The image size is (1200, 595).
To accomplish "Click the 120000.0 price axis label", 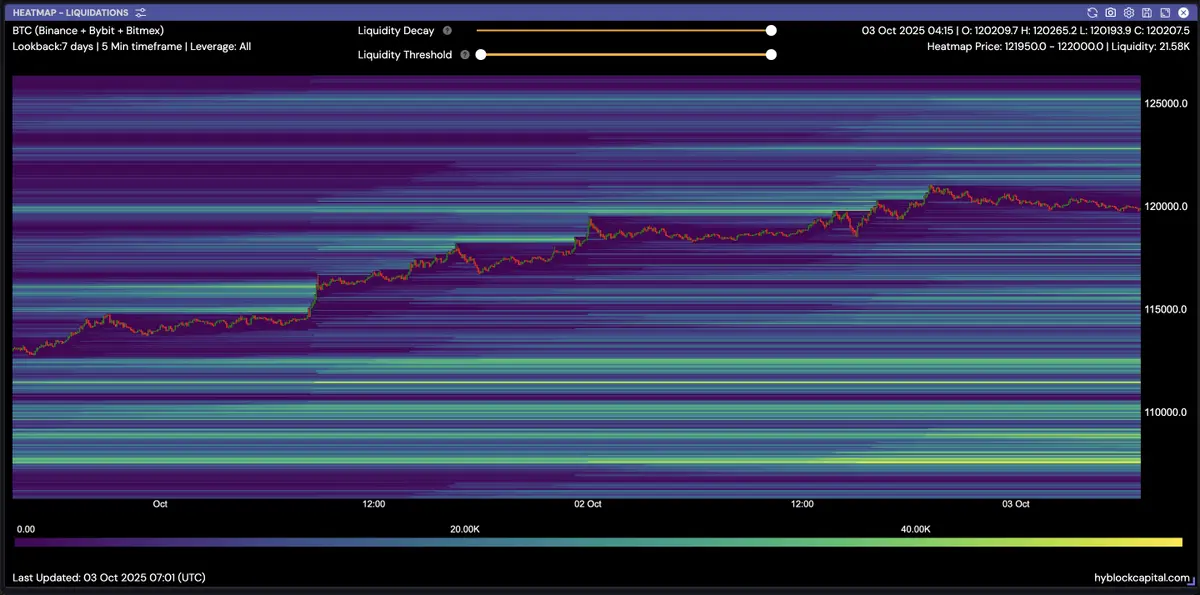I will tap(1166, 207).
